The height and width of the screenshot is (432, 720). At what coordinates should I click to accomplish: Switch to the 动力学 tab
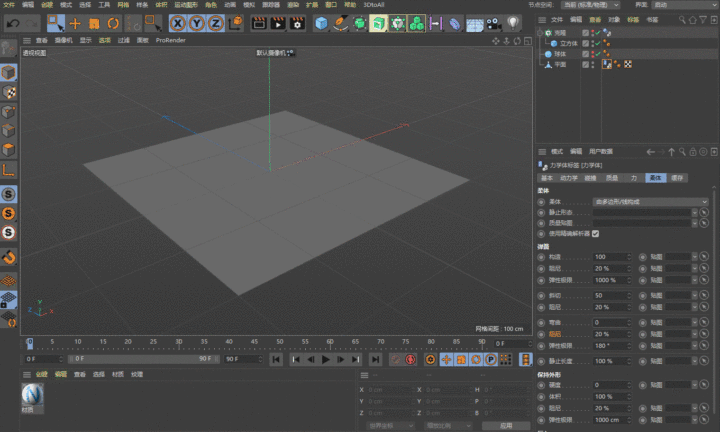pos(567,176)
